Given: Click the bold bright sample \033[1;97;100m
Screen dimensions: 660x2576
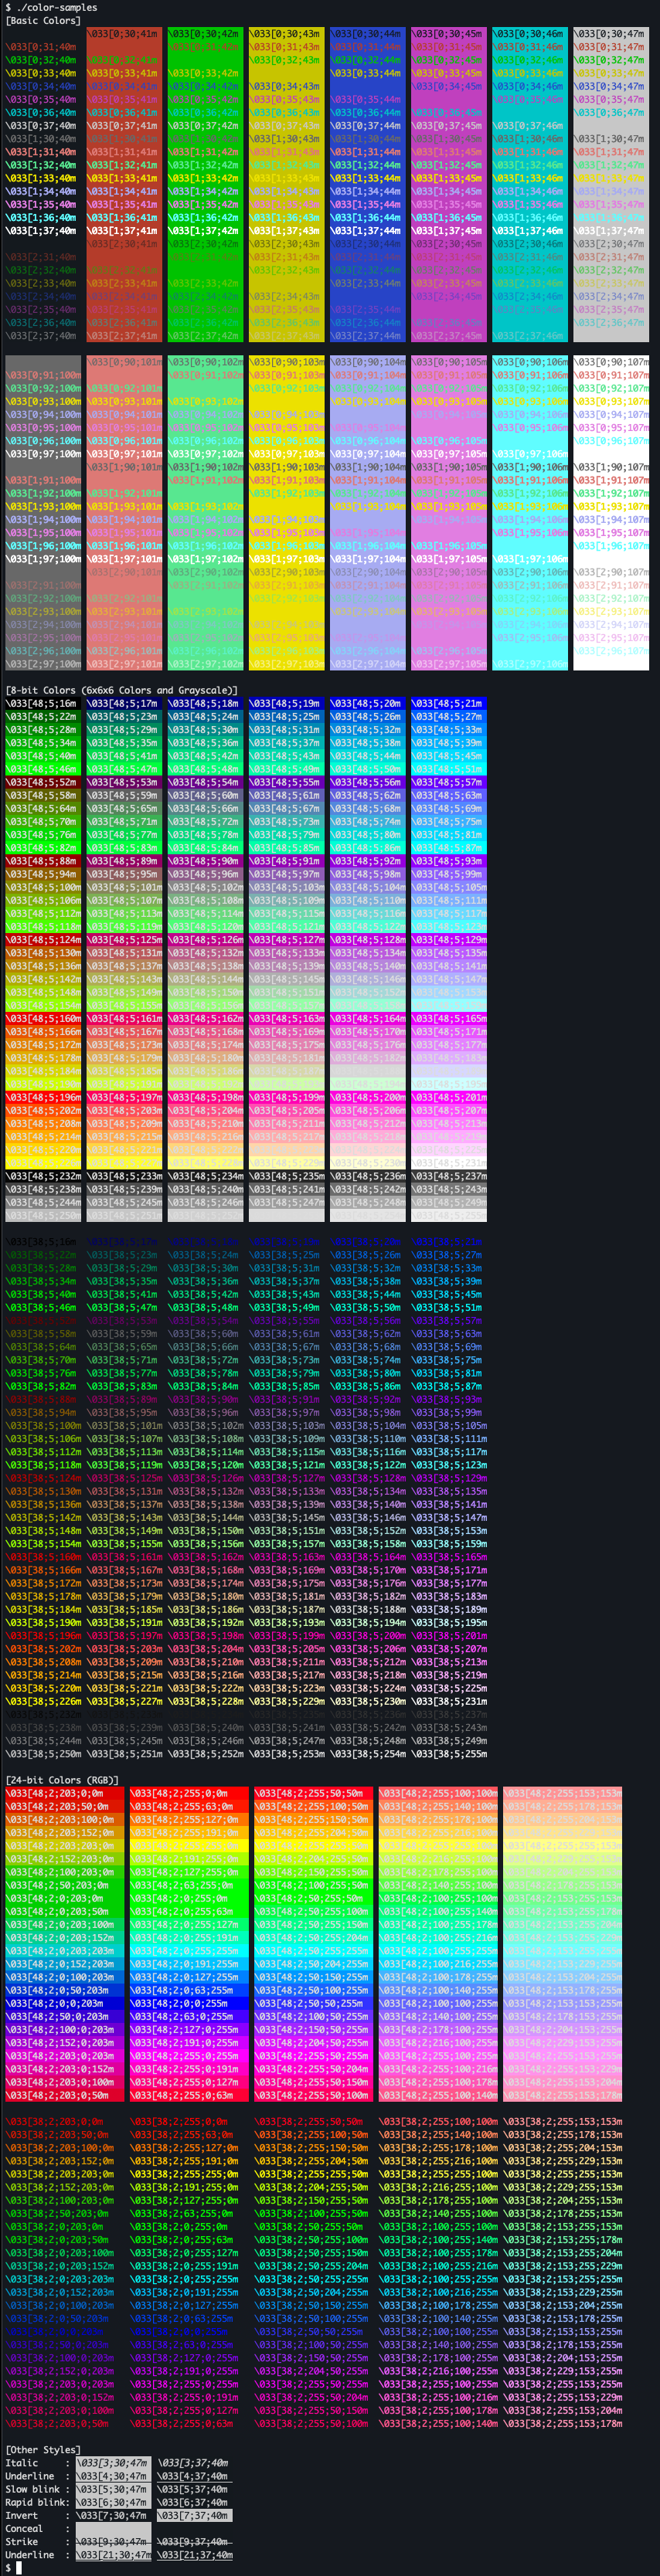Looking at the screenshot, I should click(43, 558).
